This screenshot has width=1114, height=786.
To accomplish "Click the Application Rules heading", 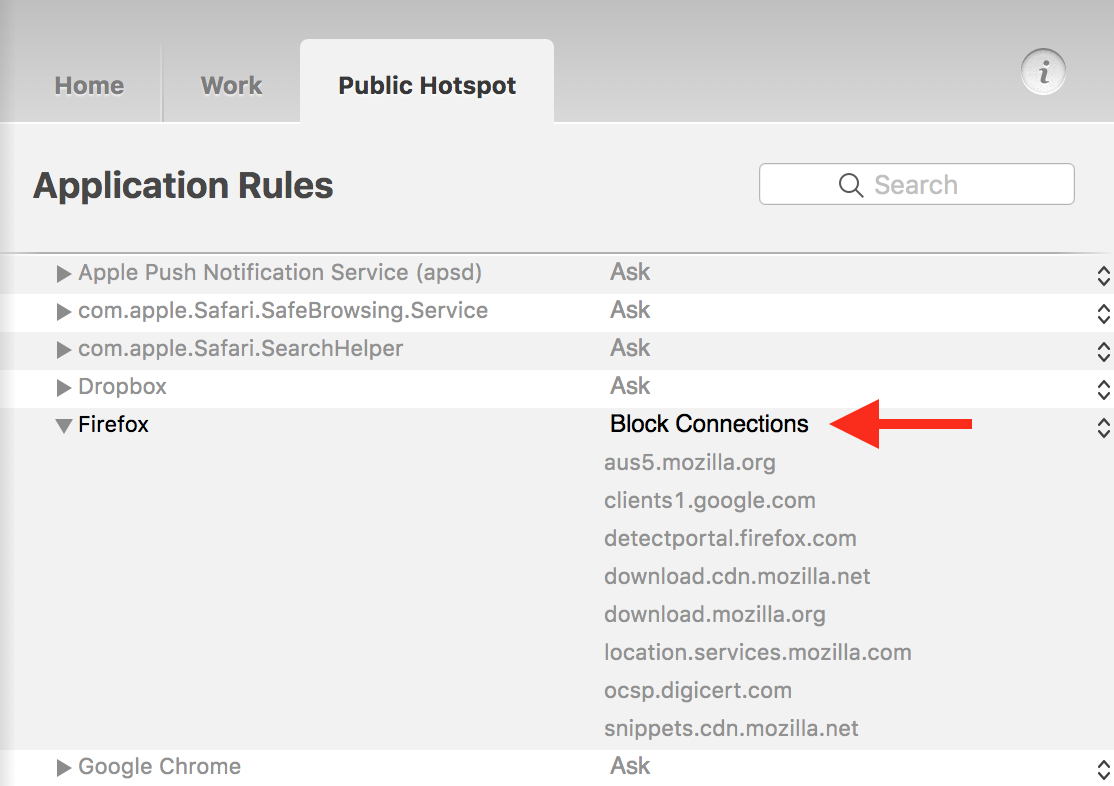I will point(183,186).
